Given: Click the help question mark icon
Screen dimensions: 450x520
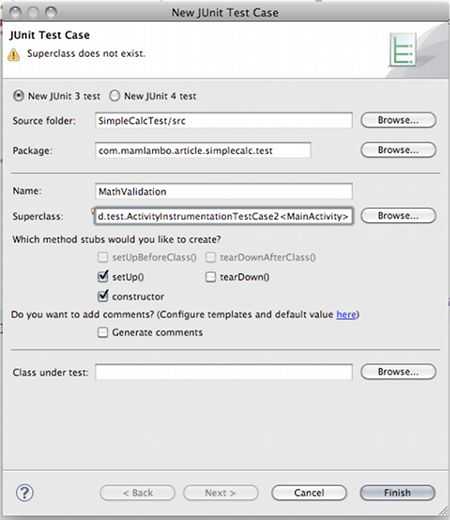Looking at the screenshot, I should 25,493.
